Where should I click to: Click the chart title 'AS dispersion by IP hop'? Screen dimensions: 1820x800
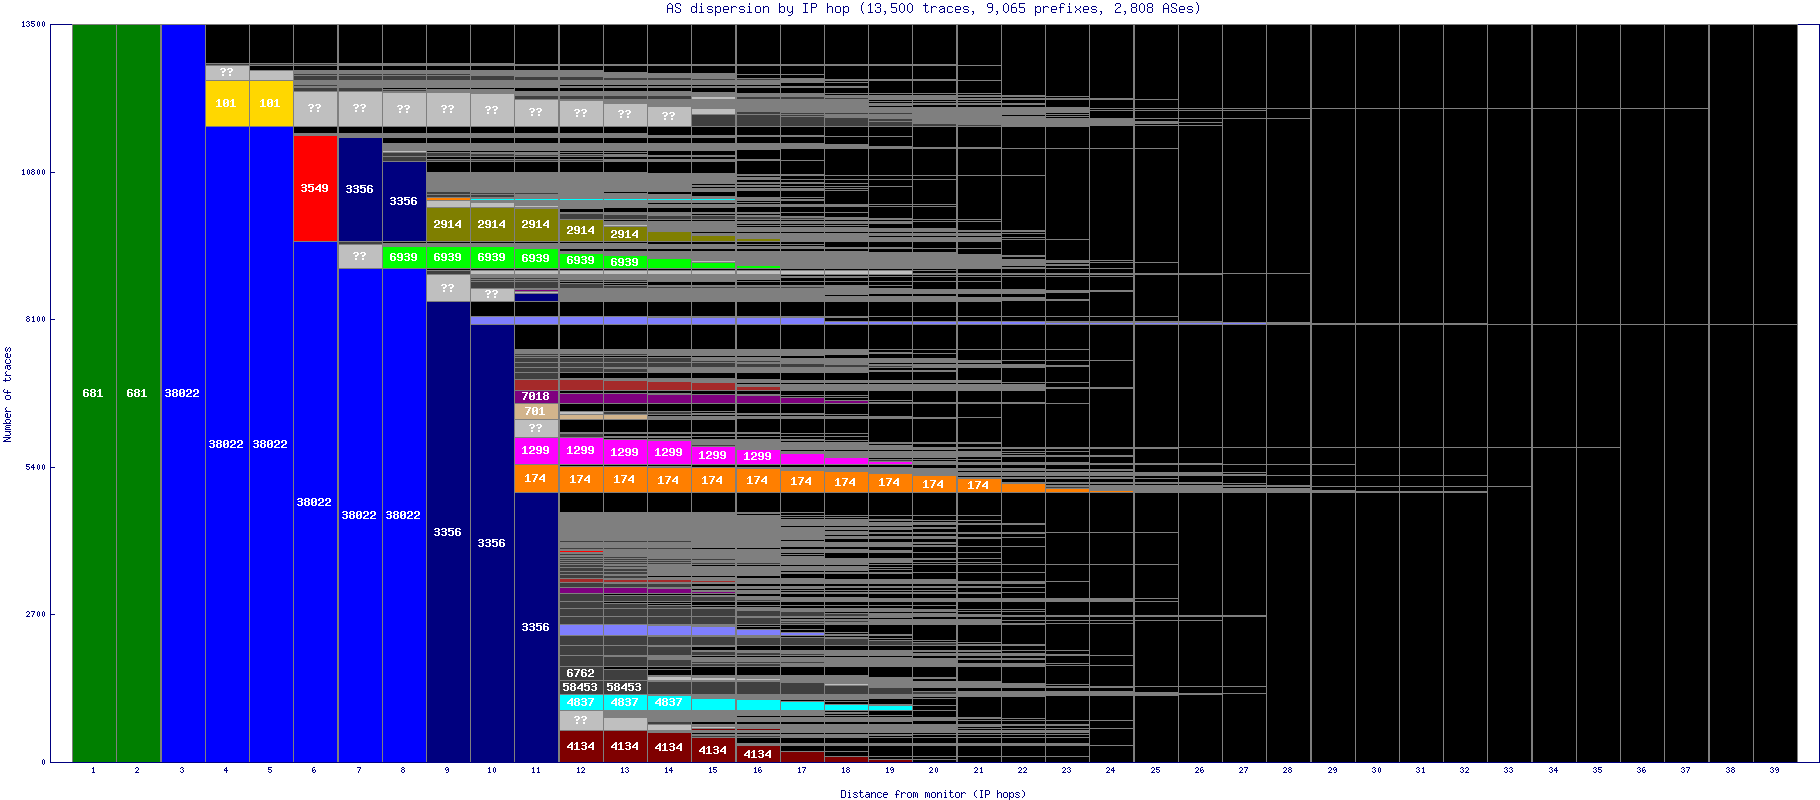[x=758, y=8]
